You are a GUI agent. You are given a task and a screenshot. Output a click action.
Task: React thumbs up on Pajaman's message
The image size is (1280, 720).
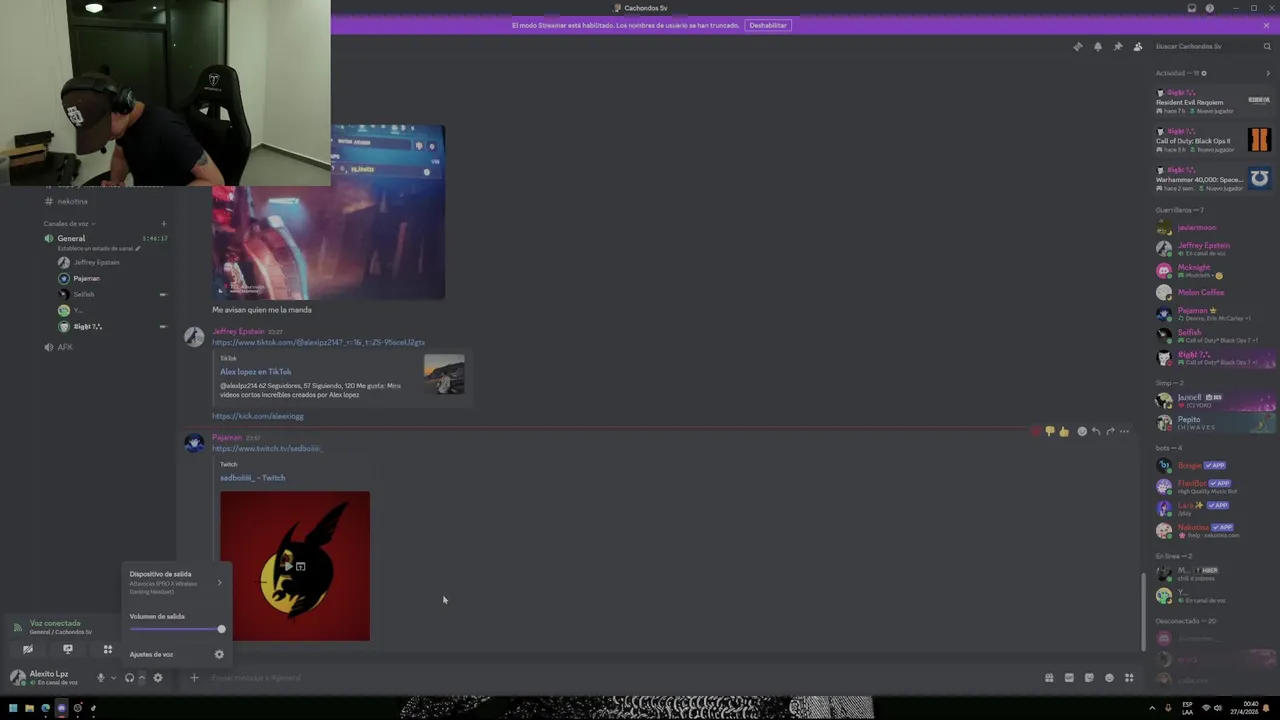(1063, 432)
